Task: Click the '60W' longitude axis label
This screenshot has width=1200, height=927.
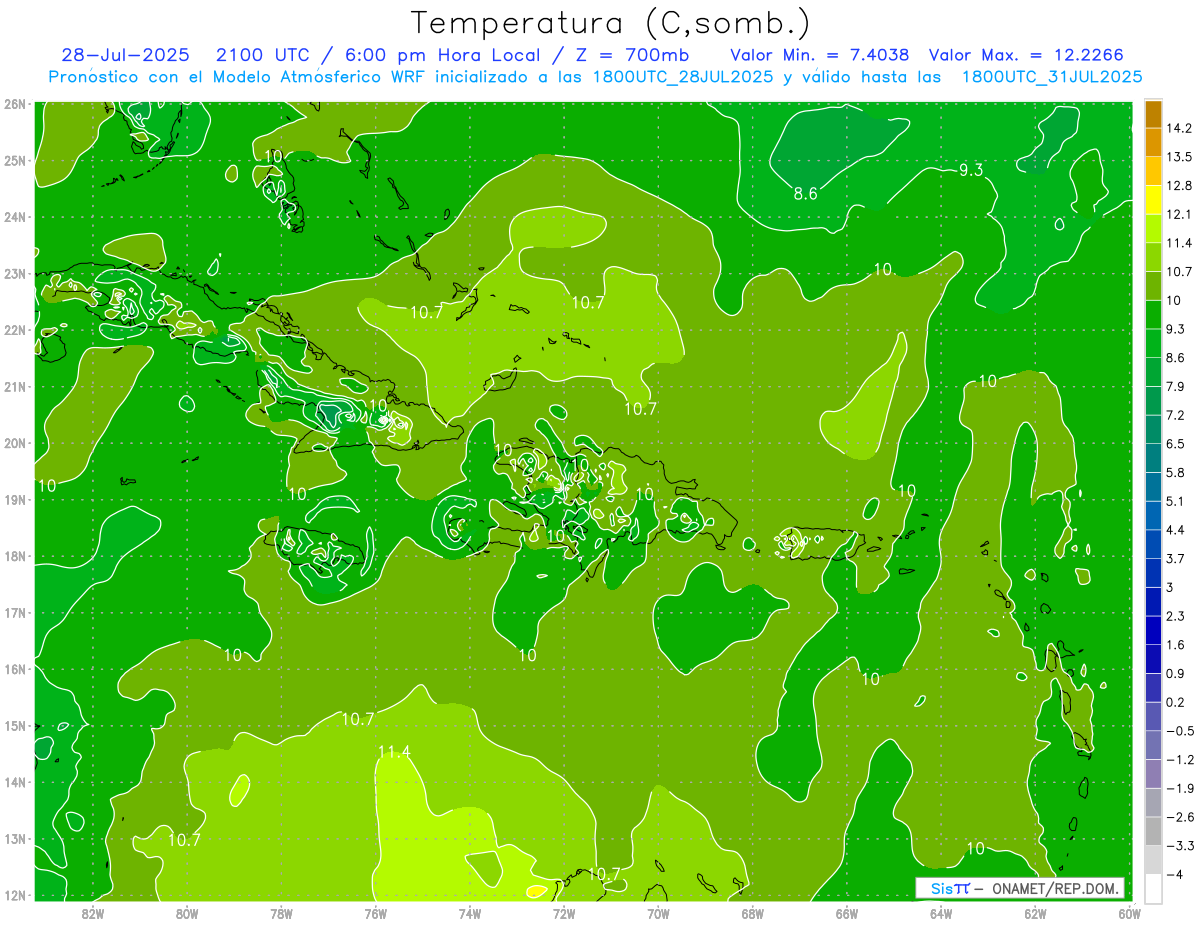Action: point(1130,914)
